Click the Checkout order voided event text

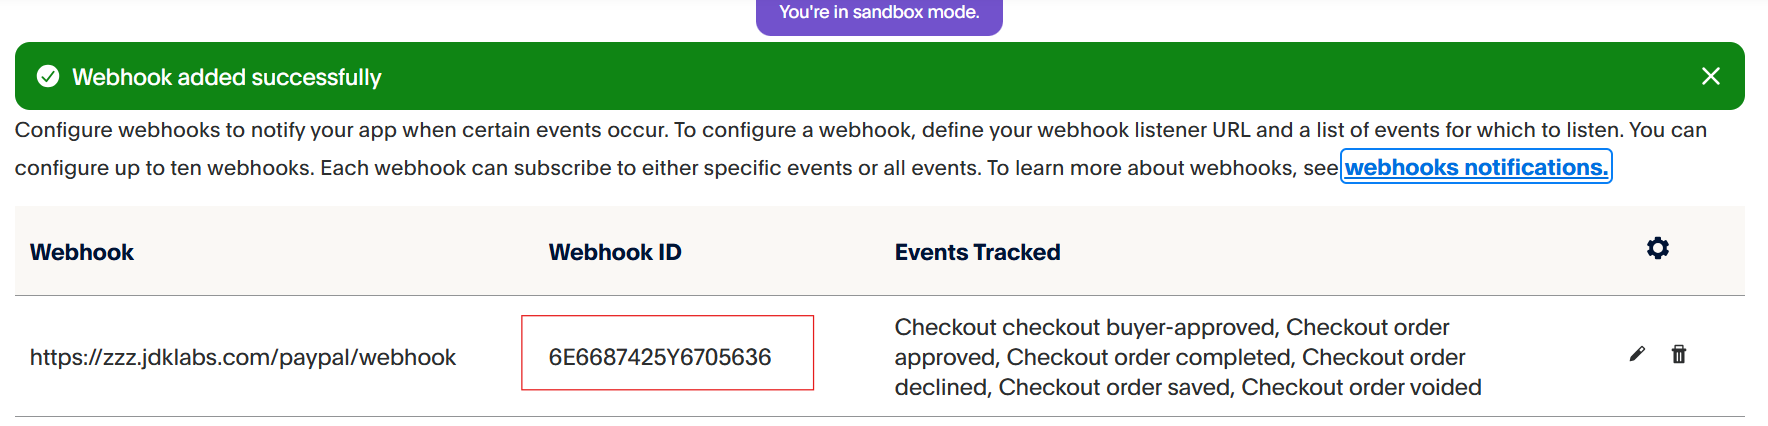coord(1361,387)
